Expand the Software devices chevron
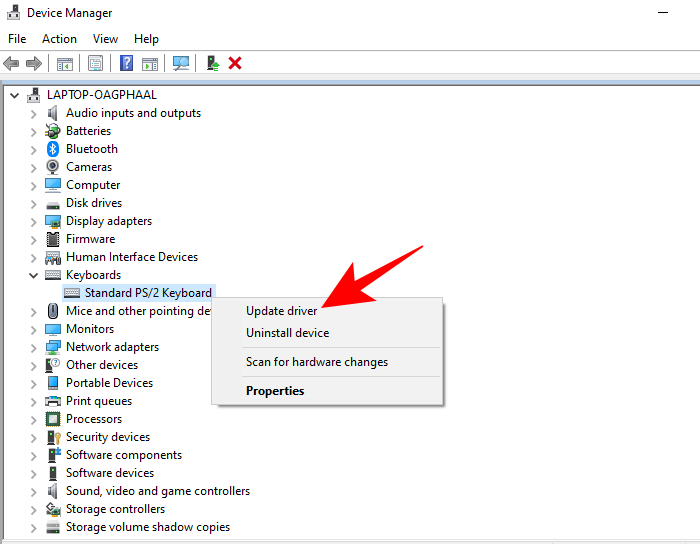Screen dimensions: 700x544 33,474
